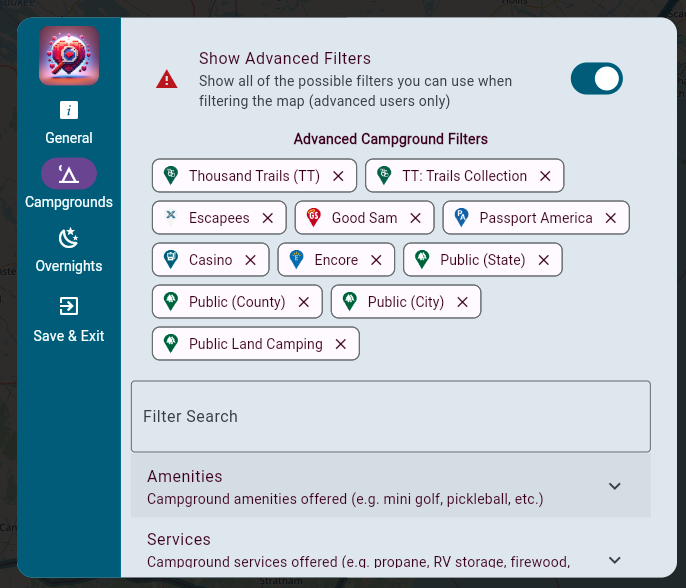The height and width of the screenshot is (588, 686).
Task: Delete the TT: Trails Collection chip
Action: click(x=545, y=176)
